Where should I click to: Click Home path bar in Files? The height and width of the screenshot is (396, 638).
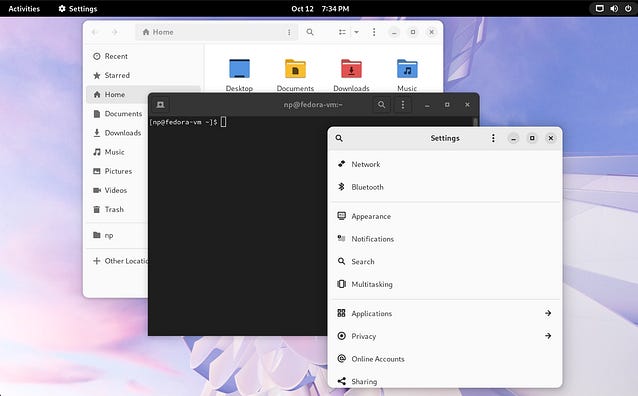click(x=216, y=32)
